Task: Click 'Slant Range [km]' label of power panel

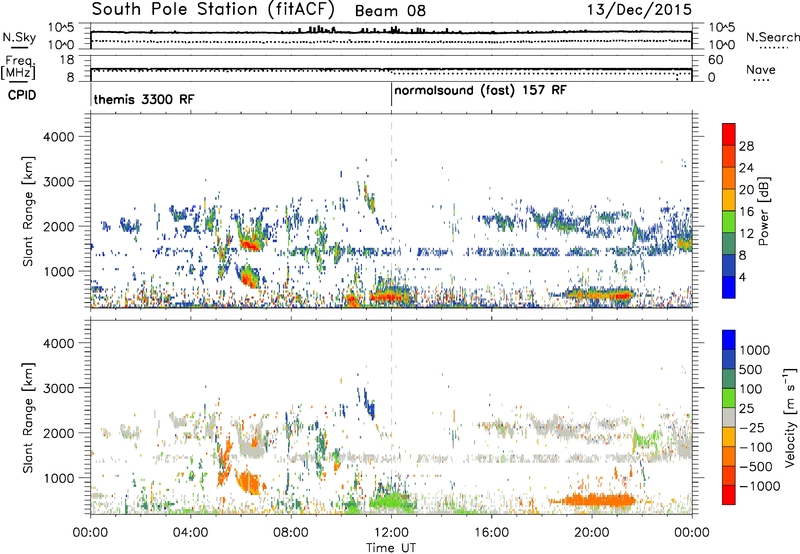Action: [x=28, y=211]
